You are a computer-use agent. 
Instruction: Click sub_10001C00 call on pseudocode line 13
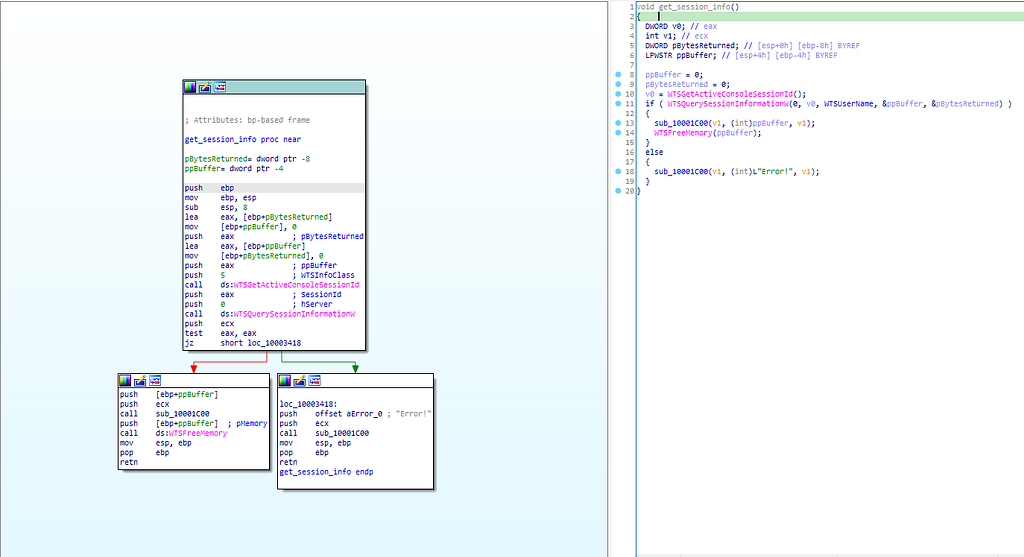pyautogui.click(x=681, y=123)
